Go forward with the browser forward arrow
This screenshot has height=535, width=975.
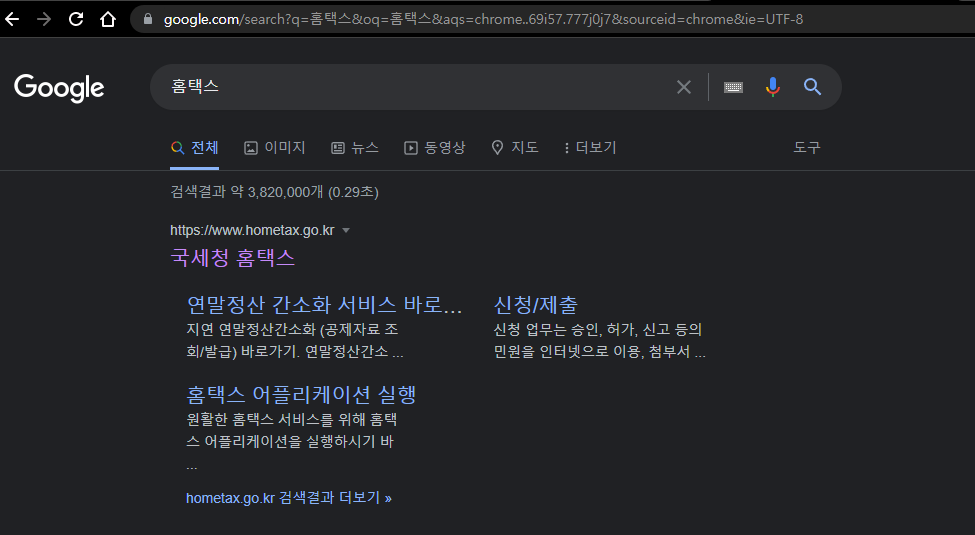coord(44,19)
